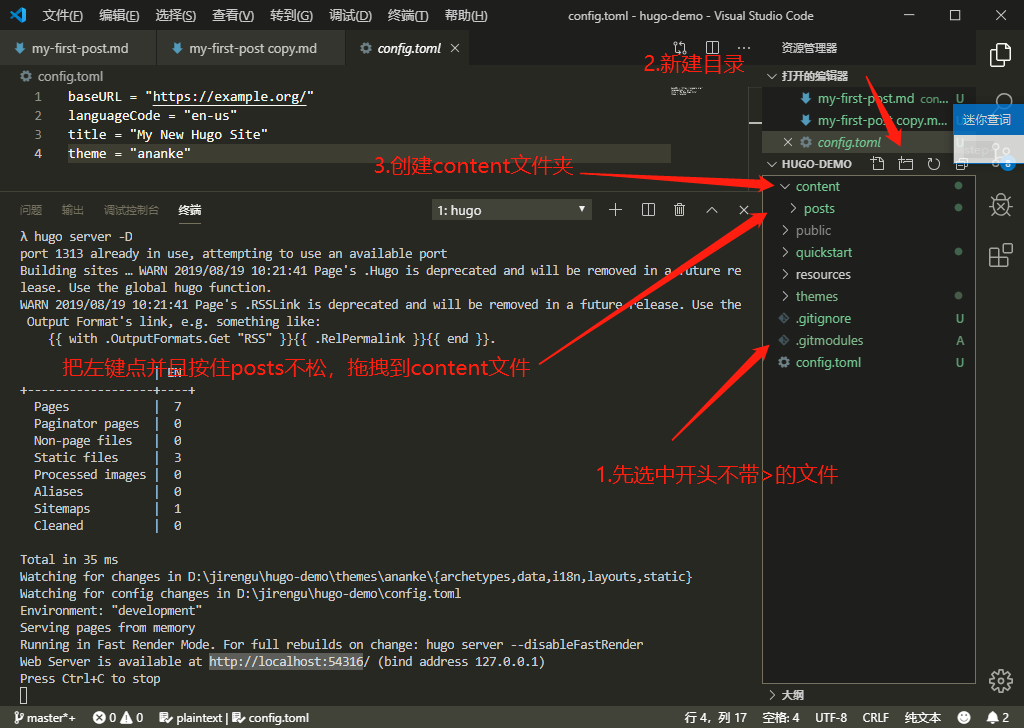Maximize the panel with the up chevron
1024x728 pixels.
click(x=712, y=210)
